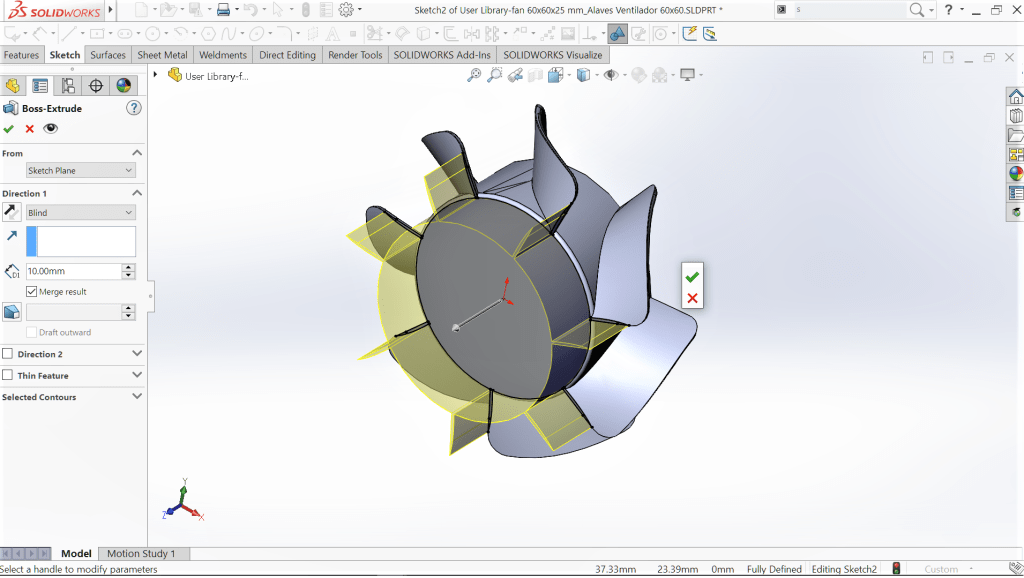
Task: Open the ConfigurationManager tab icon
Action: [68, 86]
